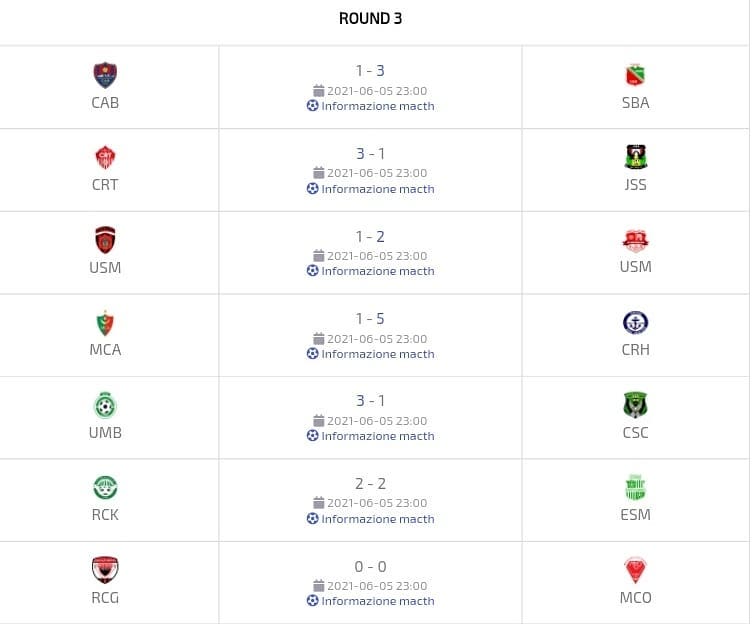Open the CRH anchor crest icon
Image resolution: width=752 pixels, height=624 pixels.
635,323
